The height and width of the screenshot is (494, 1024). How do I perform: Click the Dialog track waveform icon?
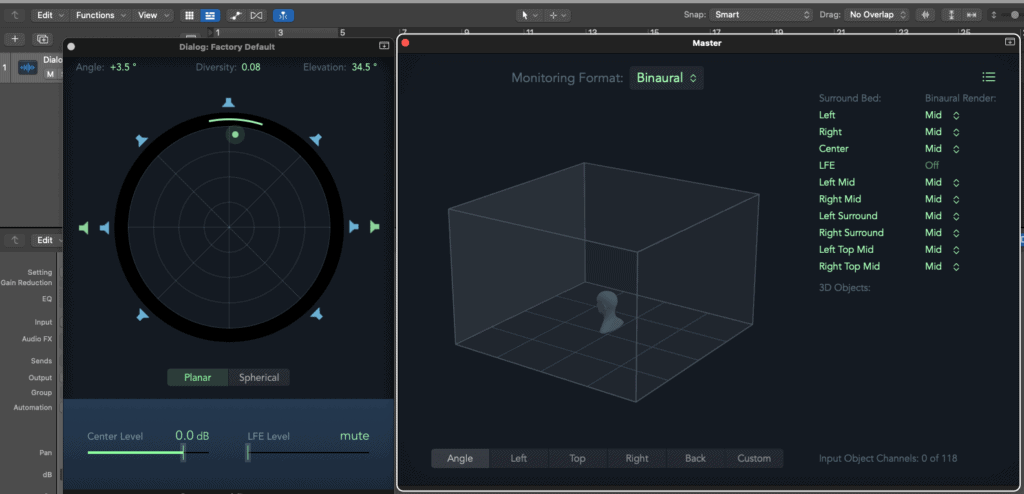coord(27,68)
